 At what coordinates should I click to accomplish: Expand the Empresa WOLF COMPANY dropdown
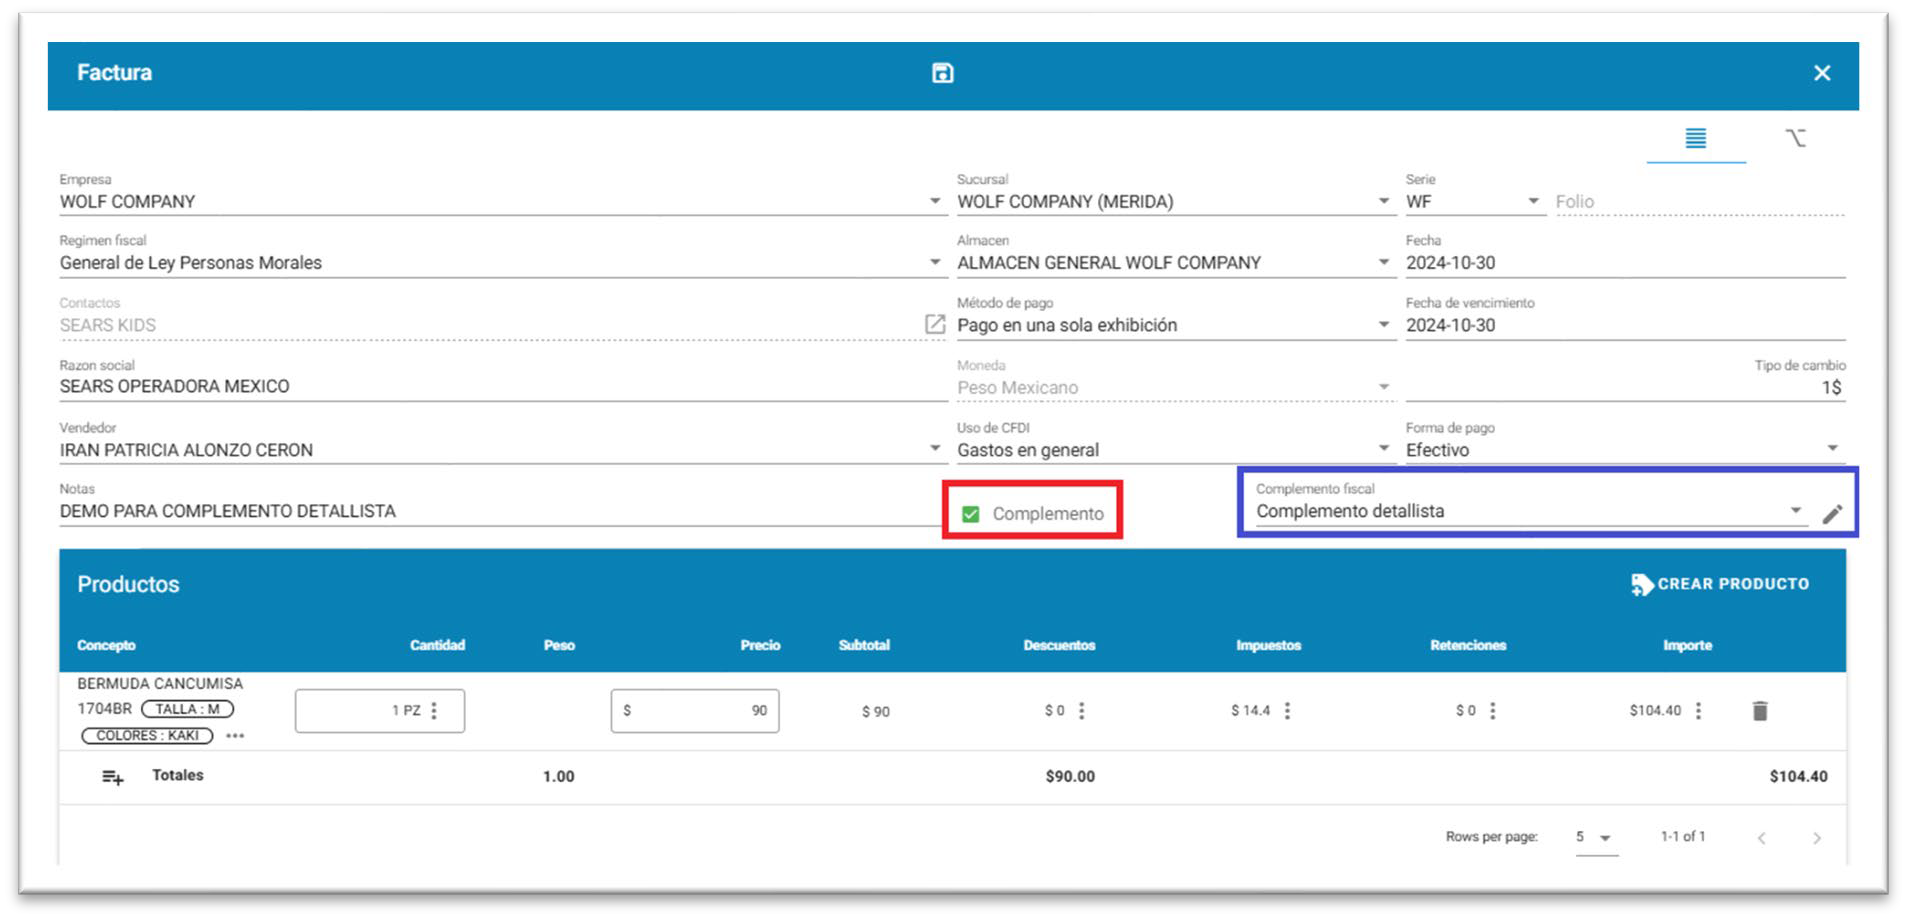(x=935, y=201)
